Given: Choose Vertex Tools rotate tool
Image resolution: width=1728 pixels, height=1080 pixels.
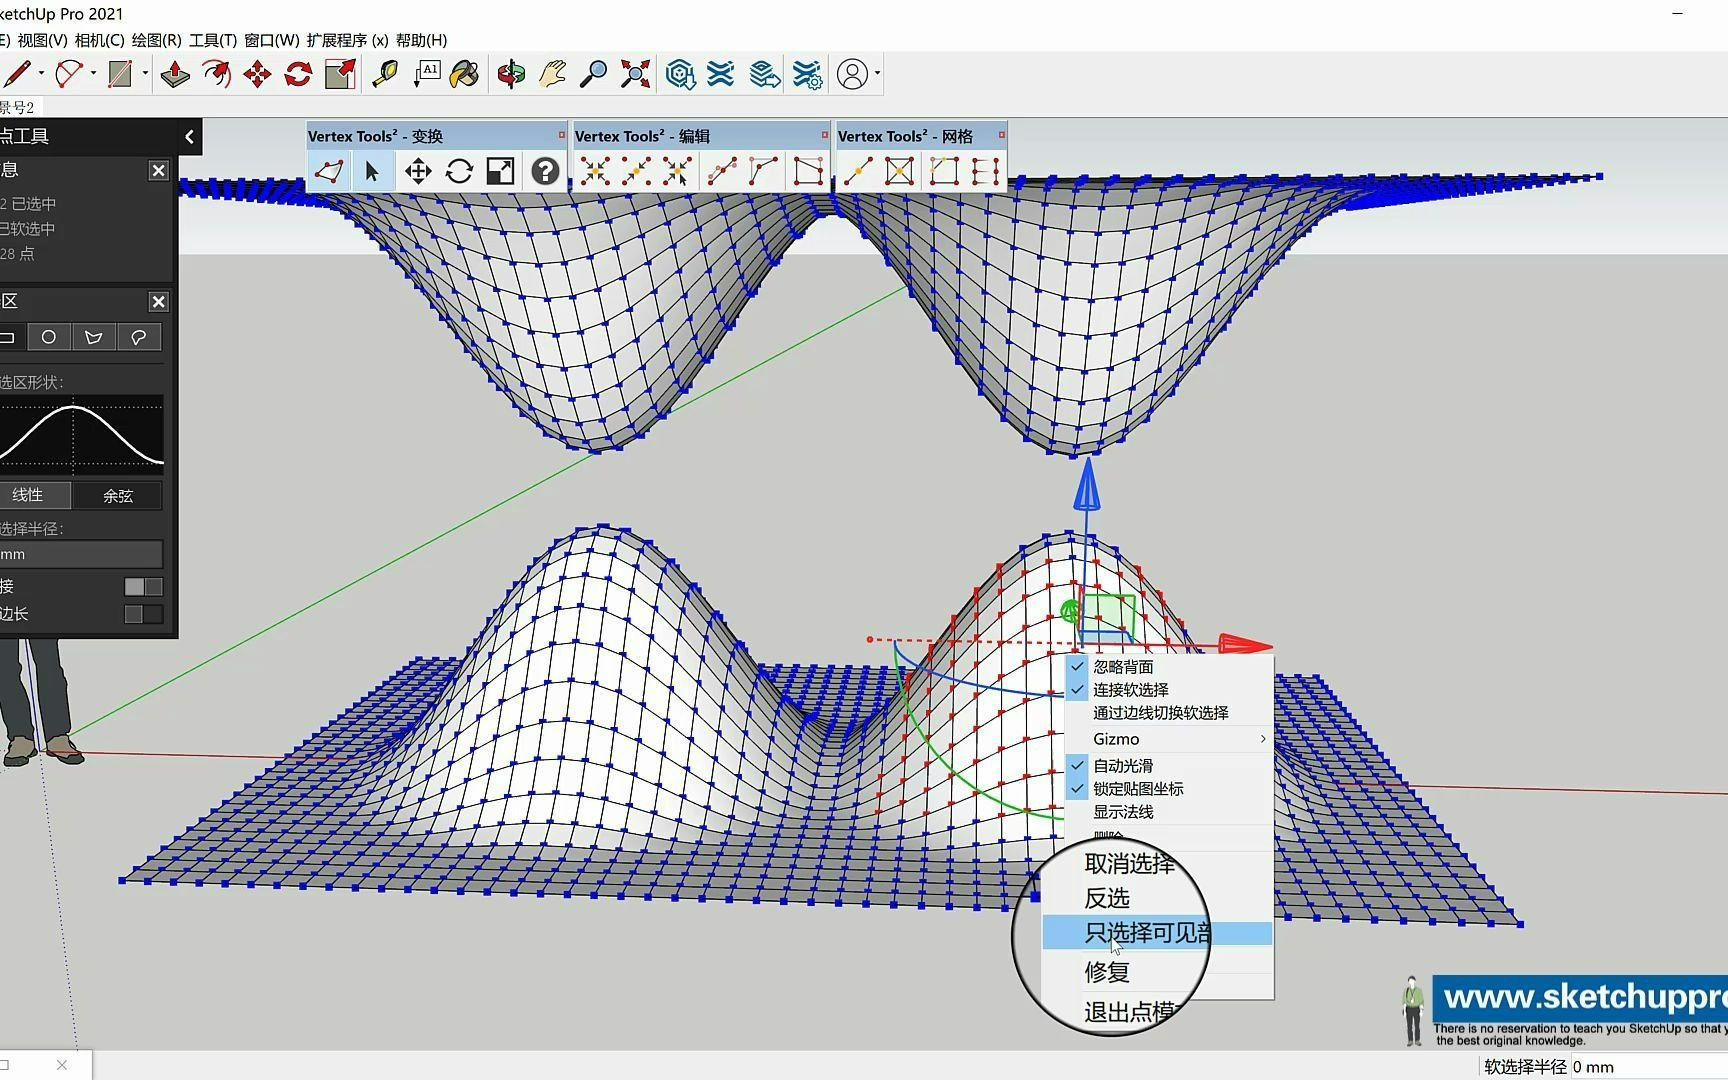Looking at the screenshot, I should click(x=459, y=171).
